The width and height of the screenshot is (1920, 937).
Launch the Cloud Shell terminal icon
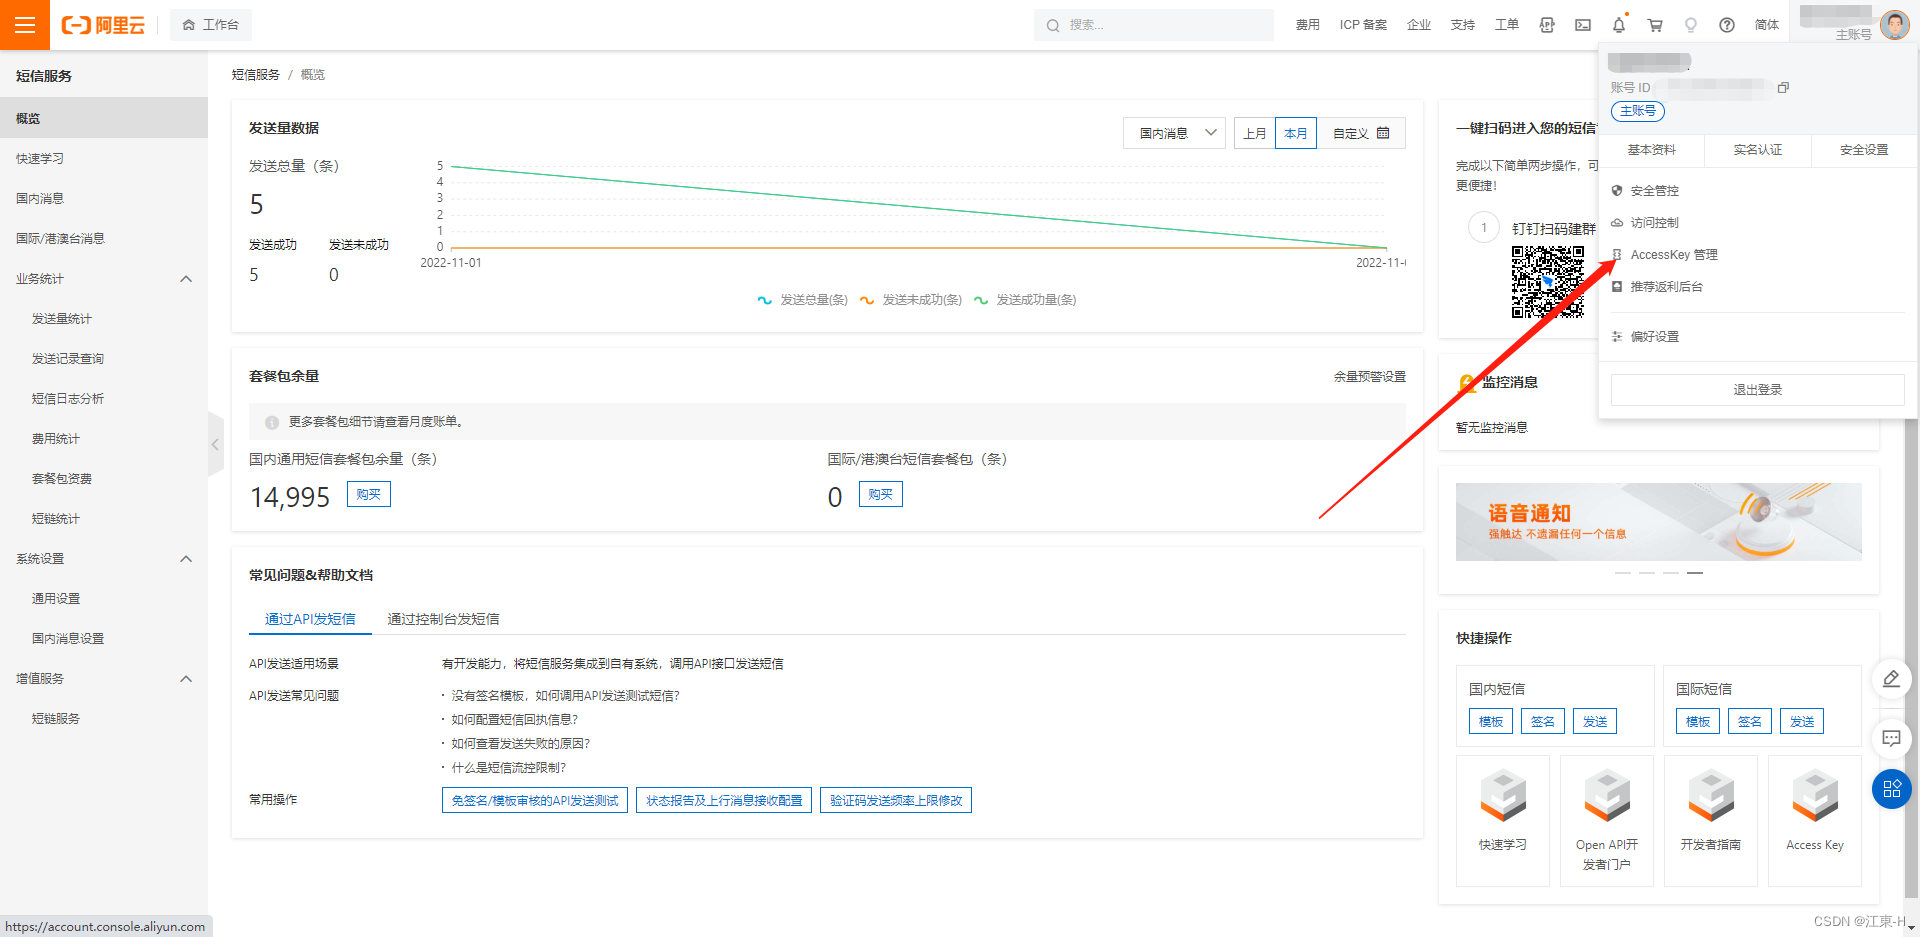pos(1583,25)
